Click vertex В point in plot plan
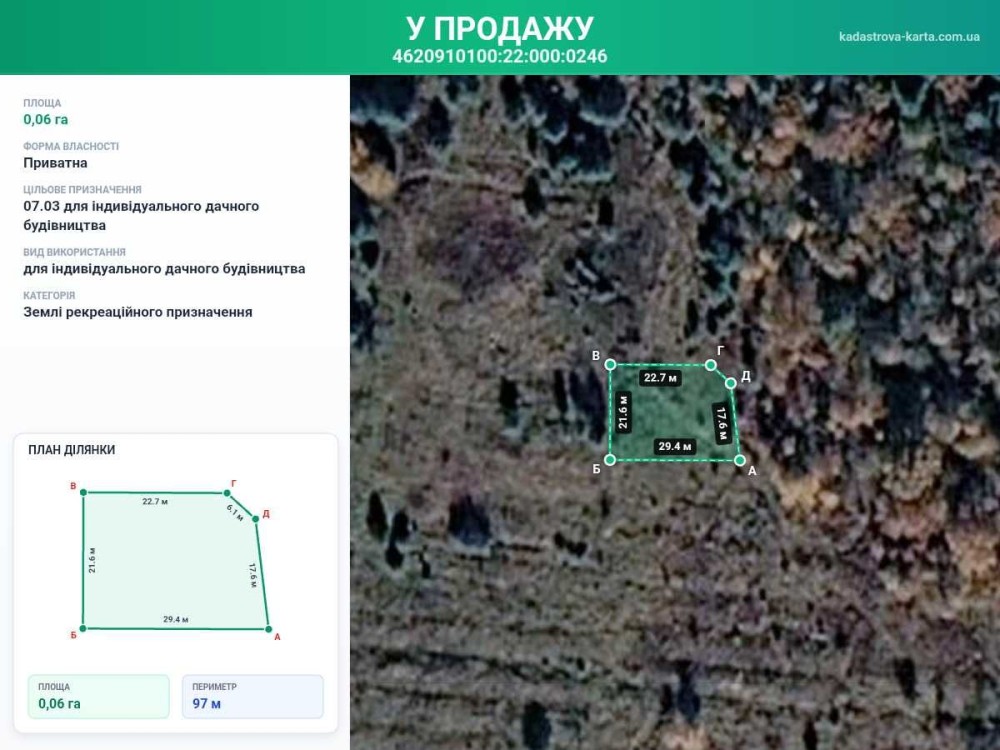Viewport: 1000px width, 750px height. tap(84, 492)
